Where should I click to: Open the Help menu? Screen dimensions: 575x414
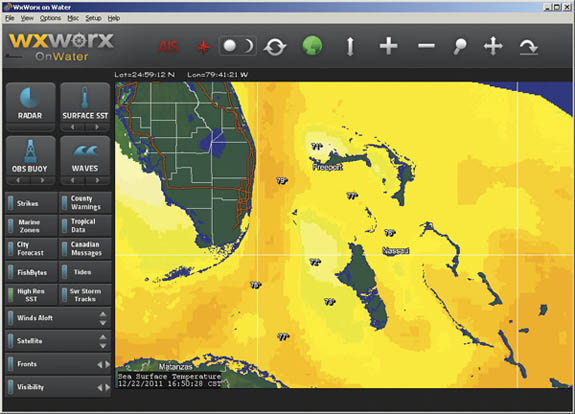[x=114, y=18]
